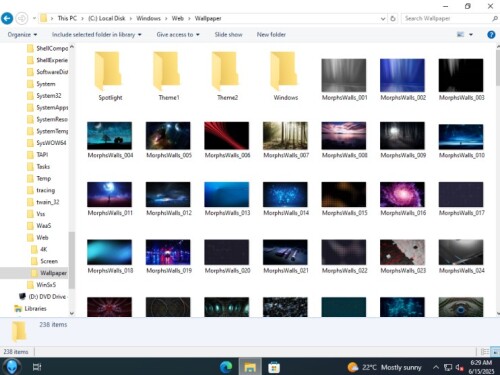
Task: Switch to large thumbnails view icon
Action: [495, 351]
